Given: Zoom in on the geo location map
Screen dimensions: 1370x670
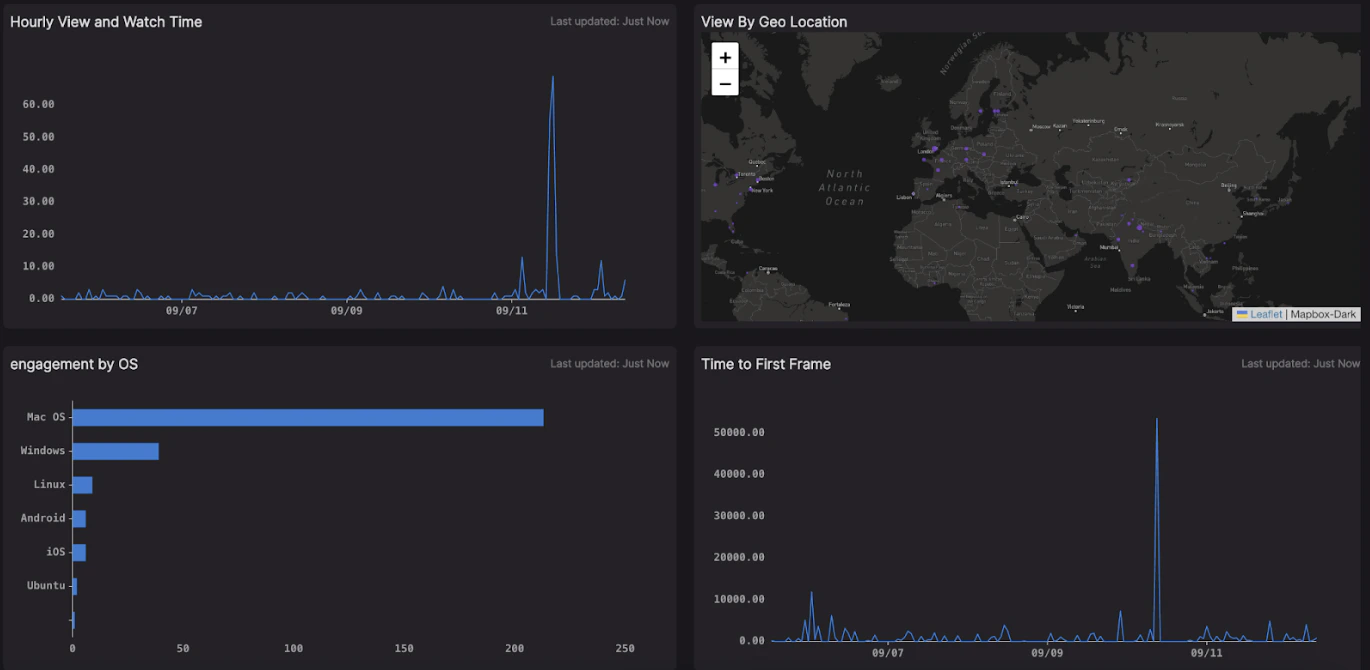Looking at the screenshot, I should (x=725, y=57).
